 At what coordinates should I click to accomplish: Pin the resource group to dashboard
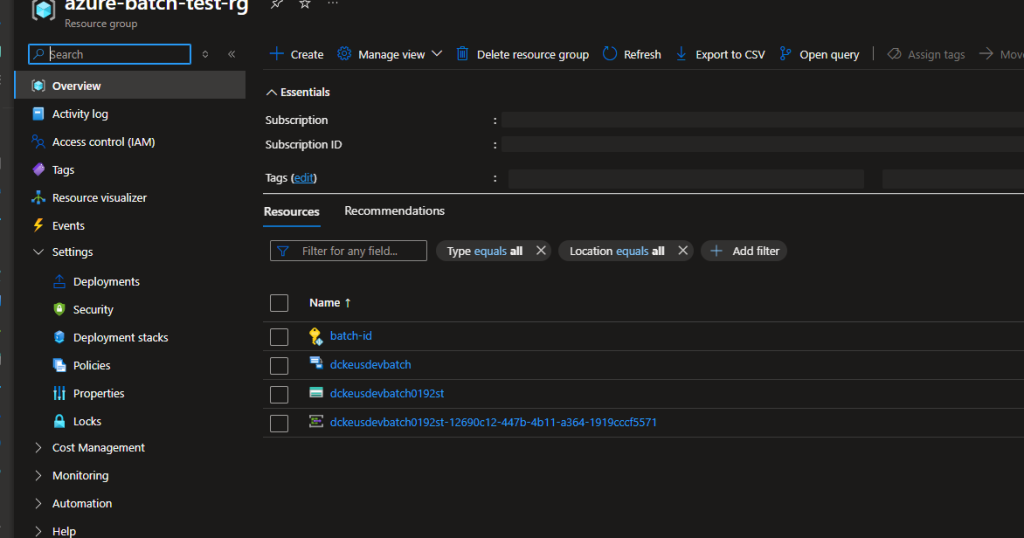pos(277,4)
